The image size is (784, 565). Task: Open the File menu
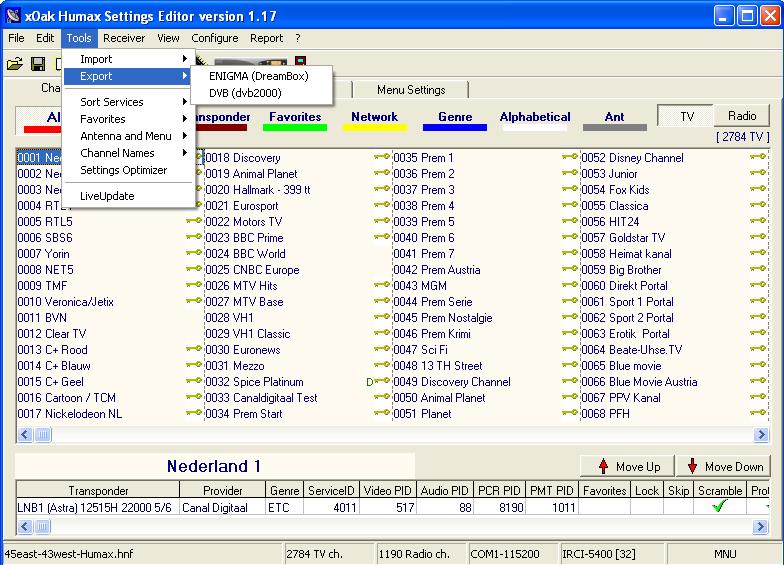[16, 38]
